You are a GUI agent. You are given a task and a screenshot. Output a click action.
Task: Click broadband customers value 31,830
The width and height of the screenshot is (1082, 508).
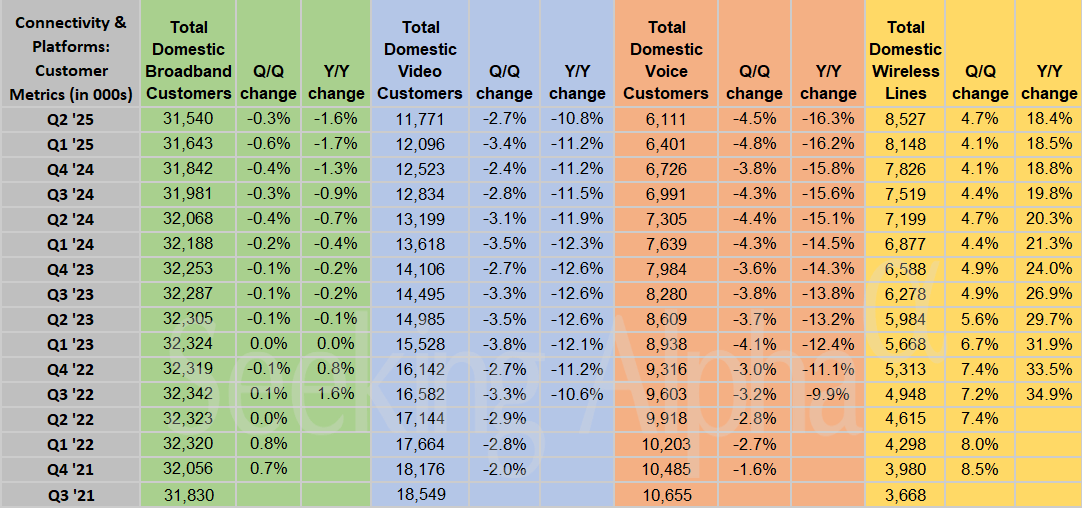click(x=188, y=494)
